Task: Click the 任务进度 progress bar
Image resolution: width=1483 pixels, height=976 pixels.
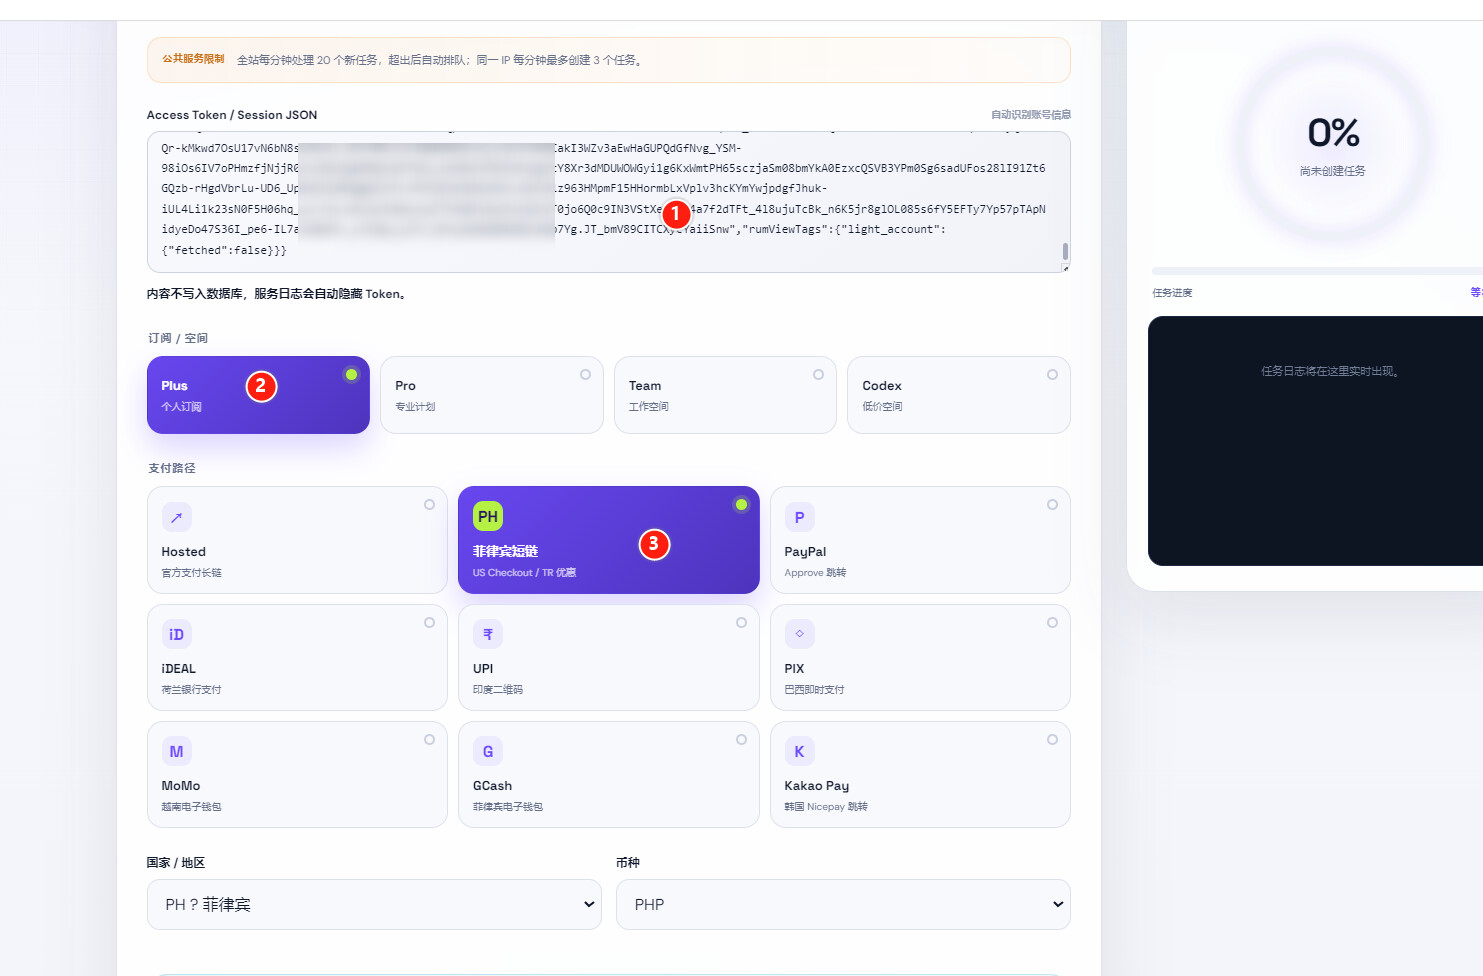Action: pos(1317,271)
